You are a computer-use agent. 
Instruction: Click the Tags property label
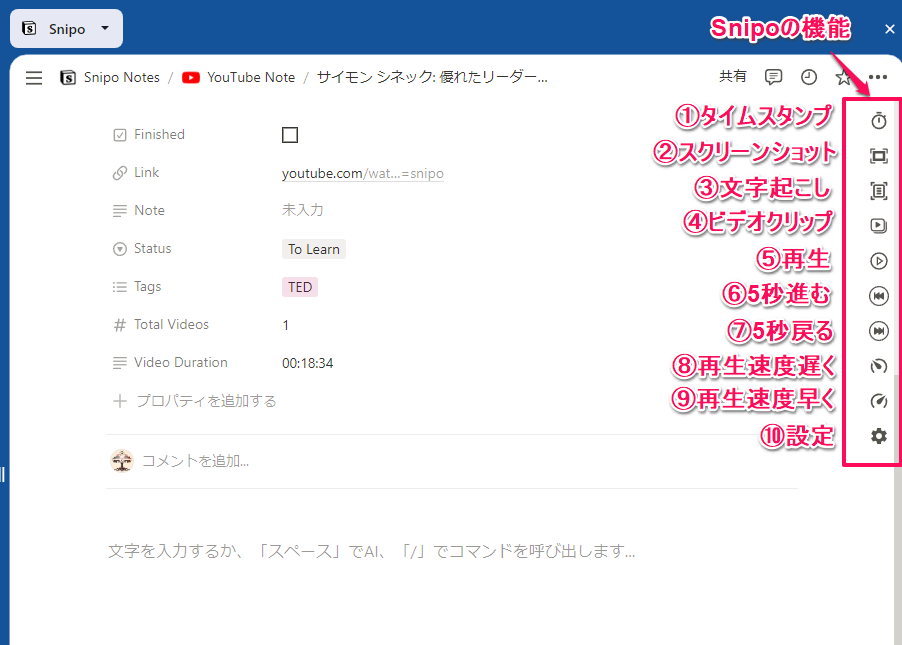tap(147, 286)
